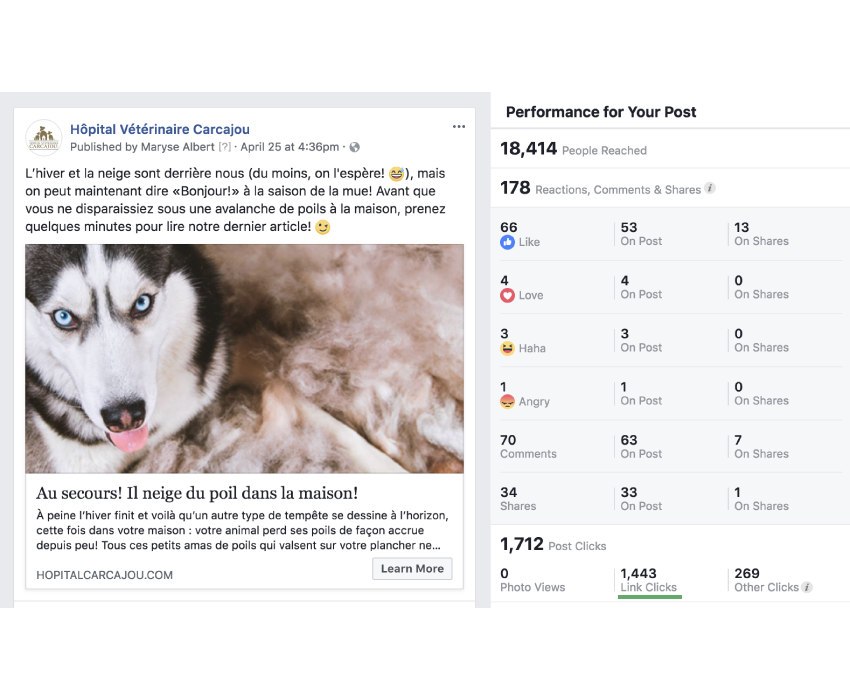Click the 53 On Post likes value
850x700 pixels.
pos(641,234)
